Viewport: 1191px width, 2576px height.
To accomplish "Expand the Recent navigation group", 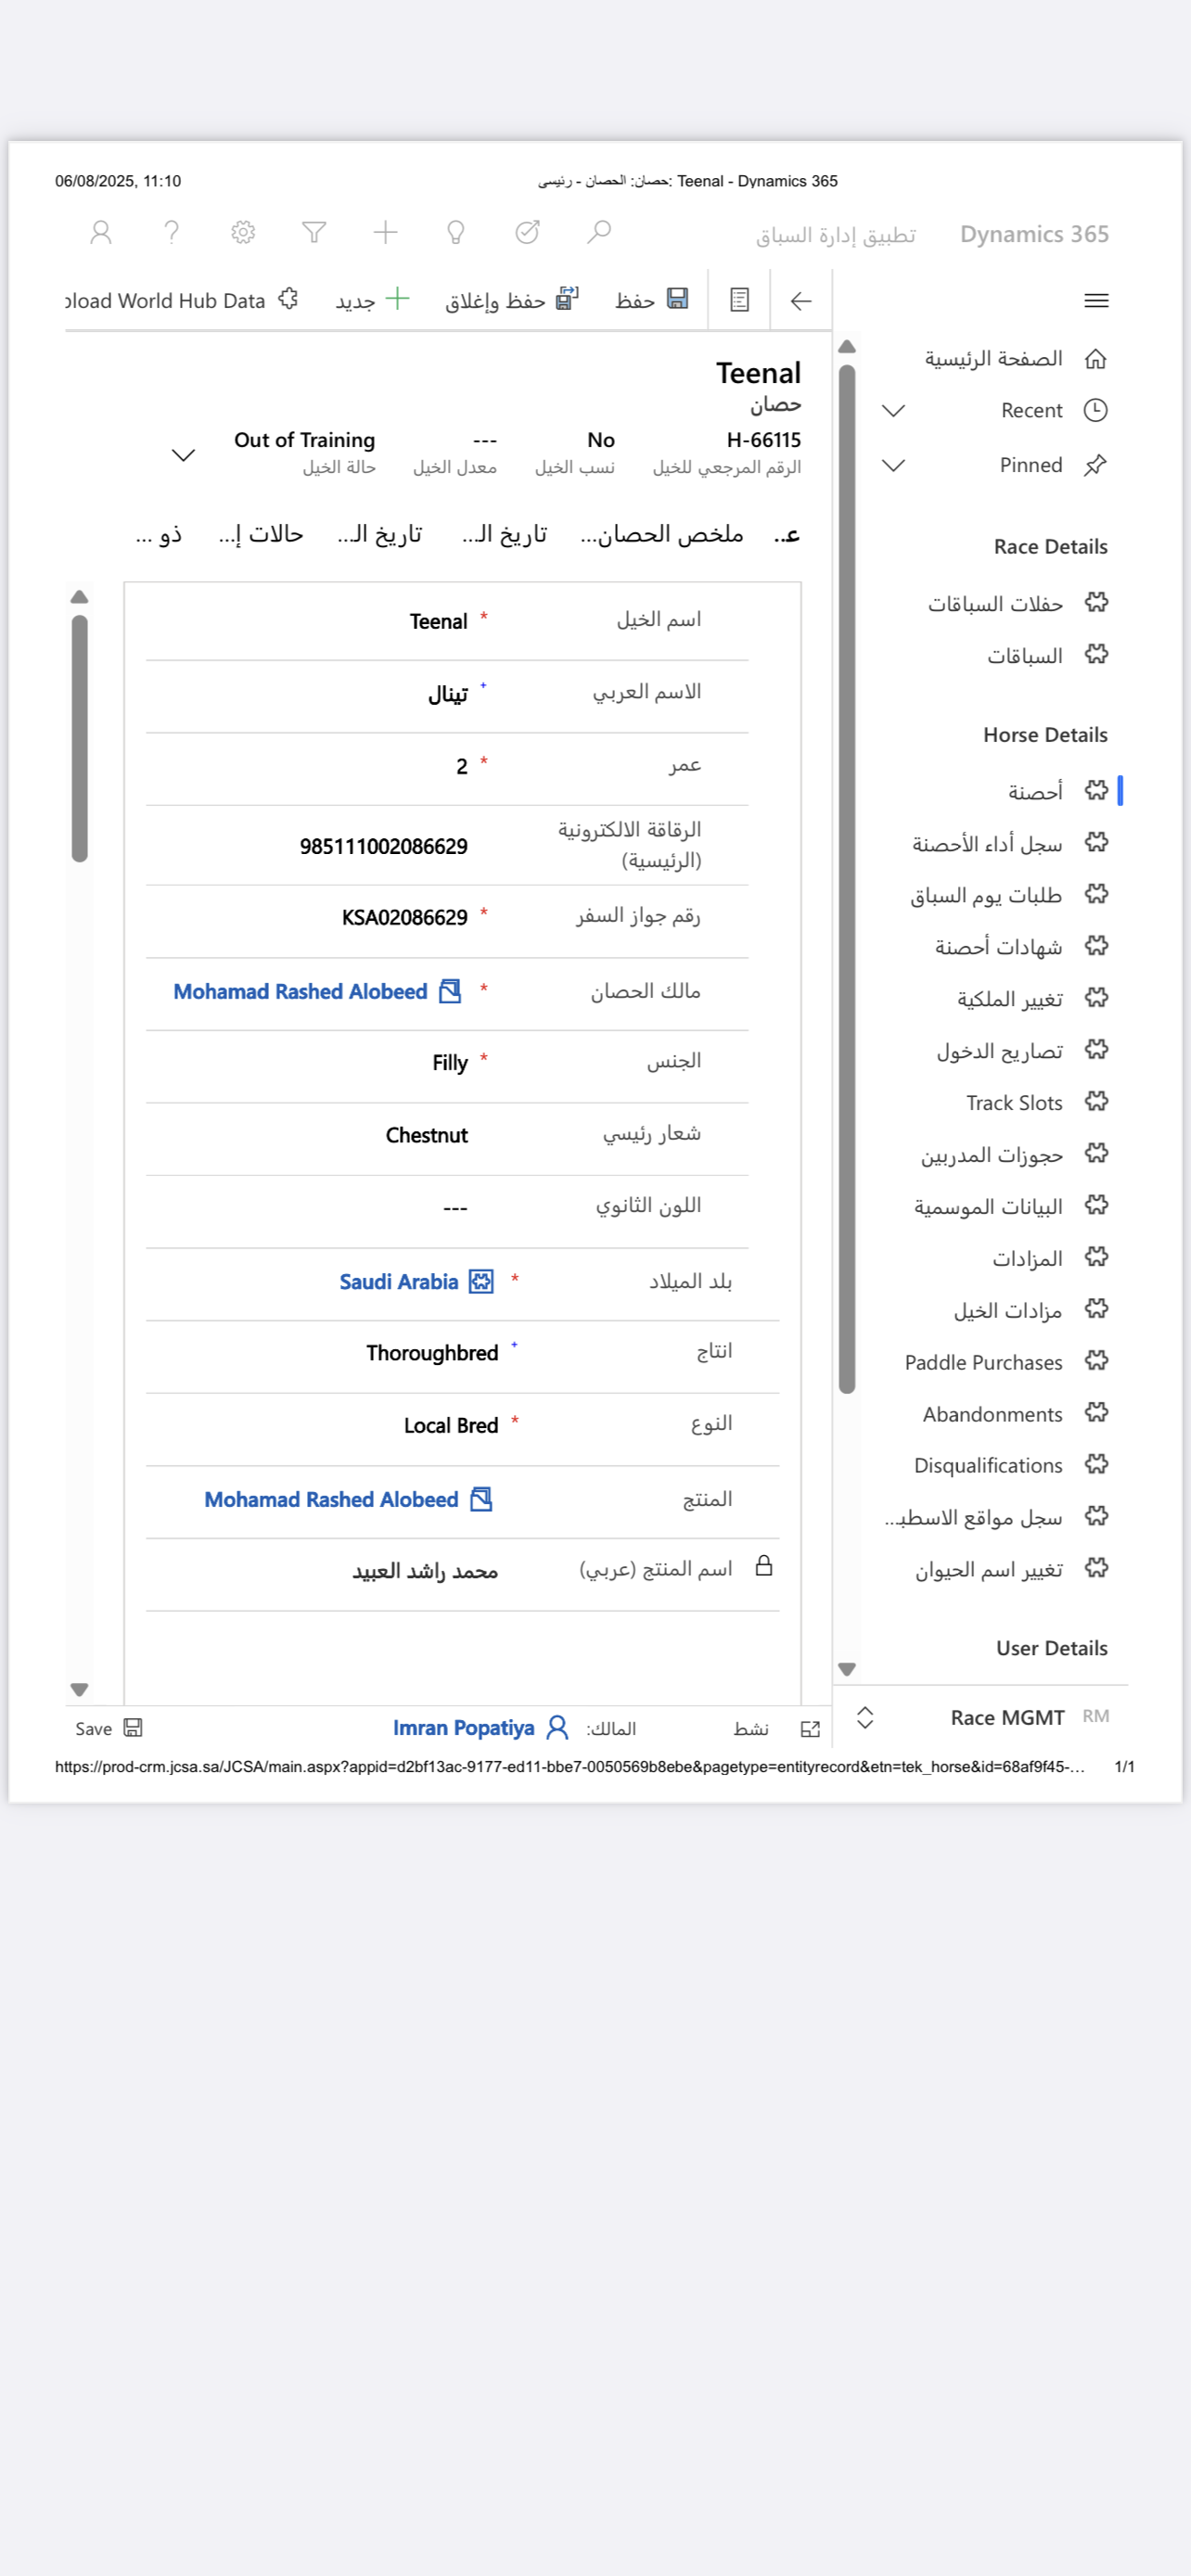I will pyautogui.click(x=893, y=411).
